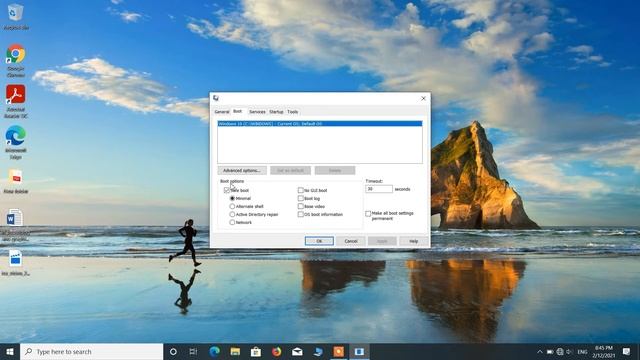Click the blue computer icon left of the orange taskbar icon

click(318, 351)
